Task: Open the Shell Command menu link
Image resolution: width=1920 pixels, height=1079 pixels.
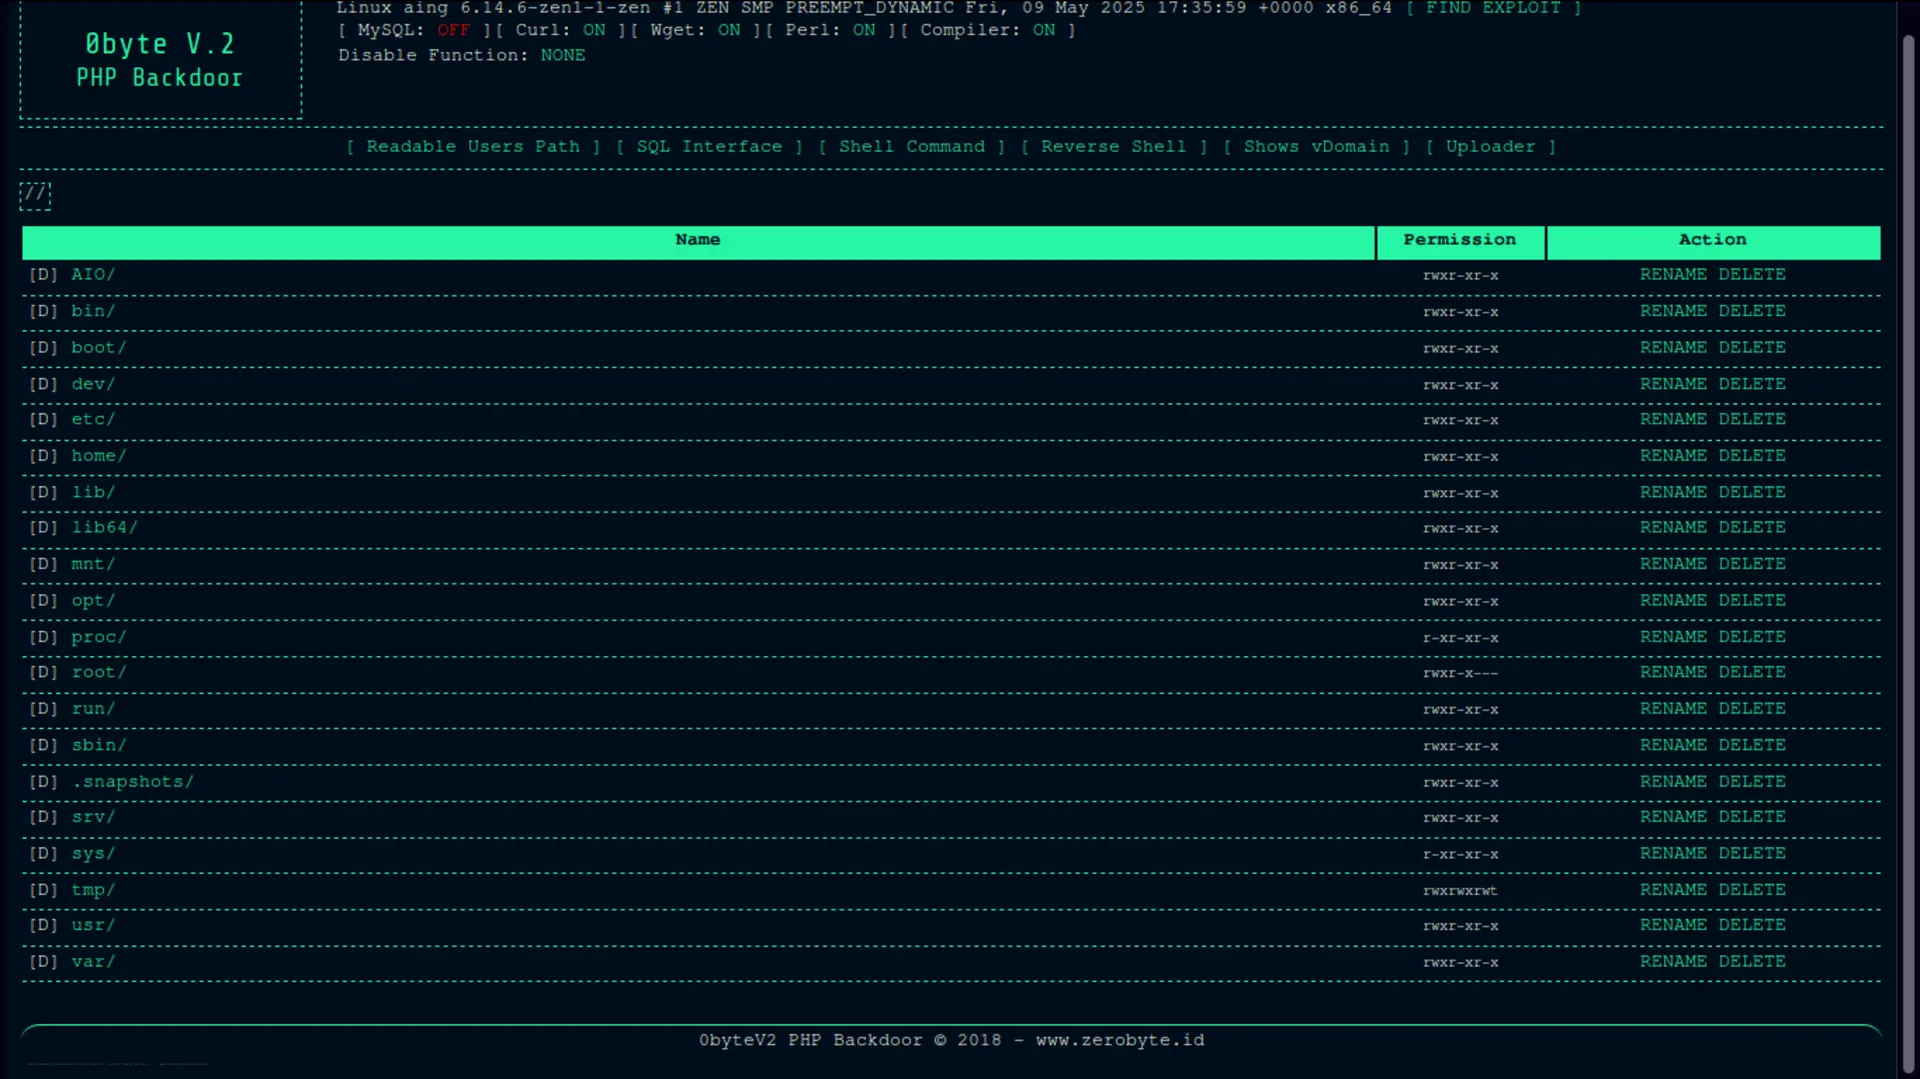Action: [912, 147]
